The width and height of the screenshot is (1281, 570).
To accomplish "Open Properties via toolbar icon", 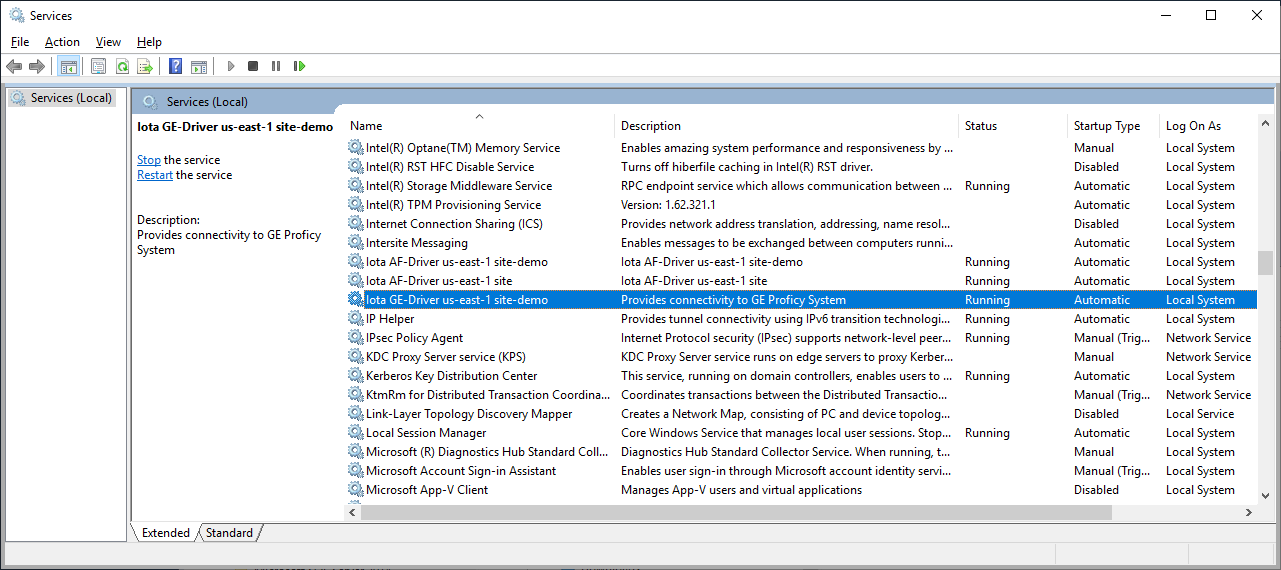I will (98, 66).
